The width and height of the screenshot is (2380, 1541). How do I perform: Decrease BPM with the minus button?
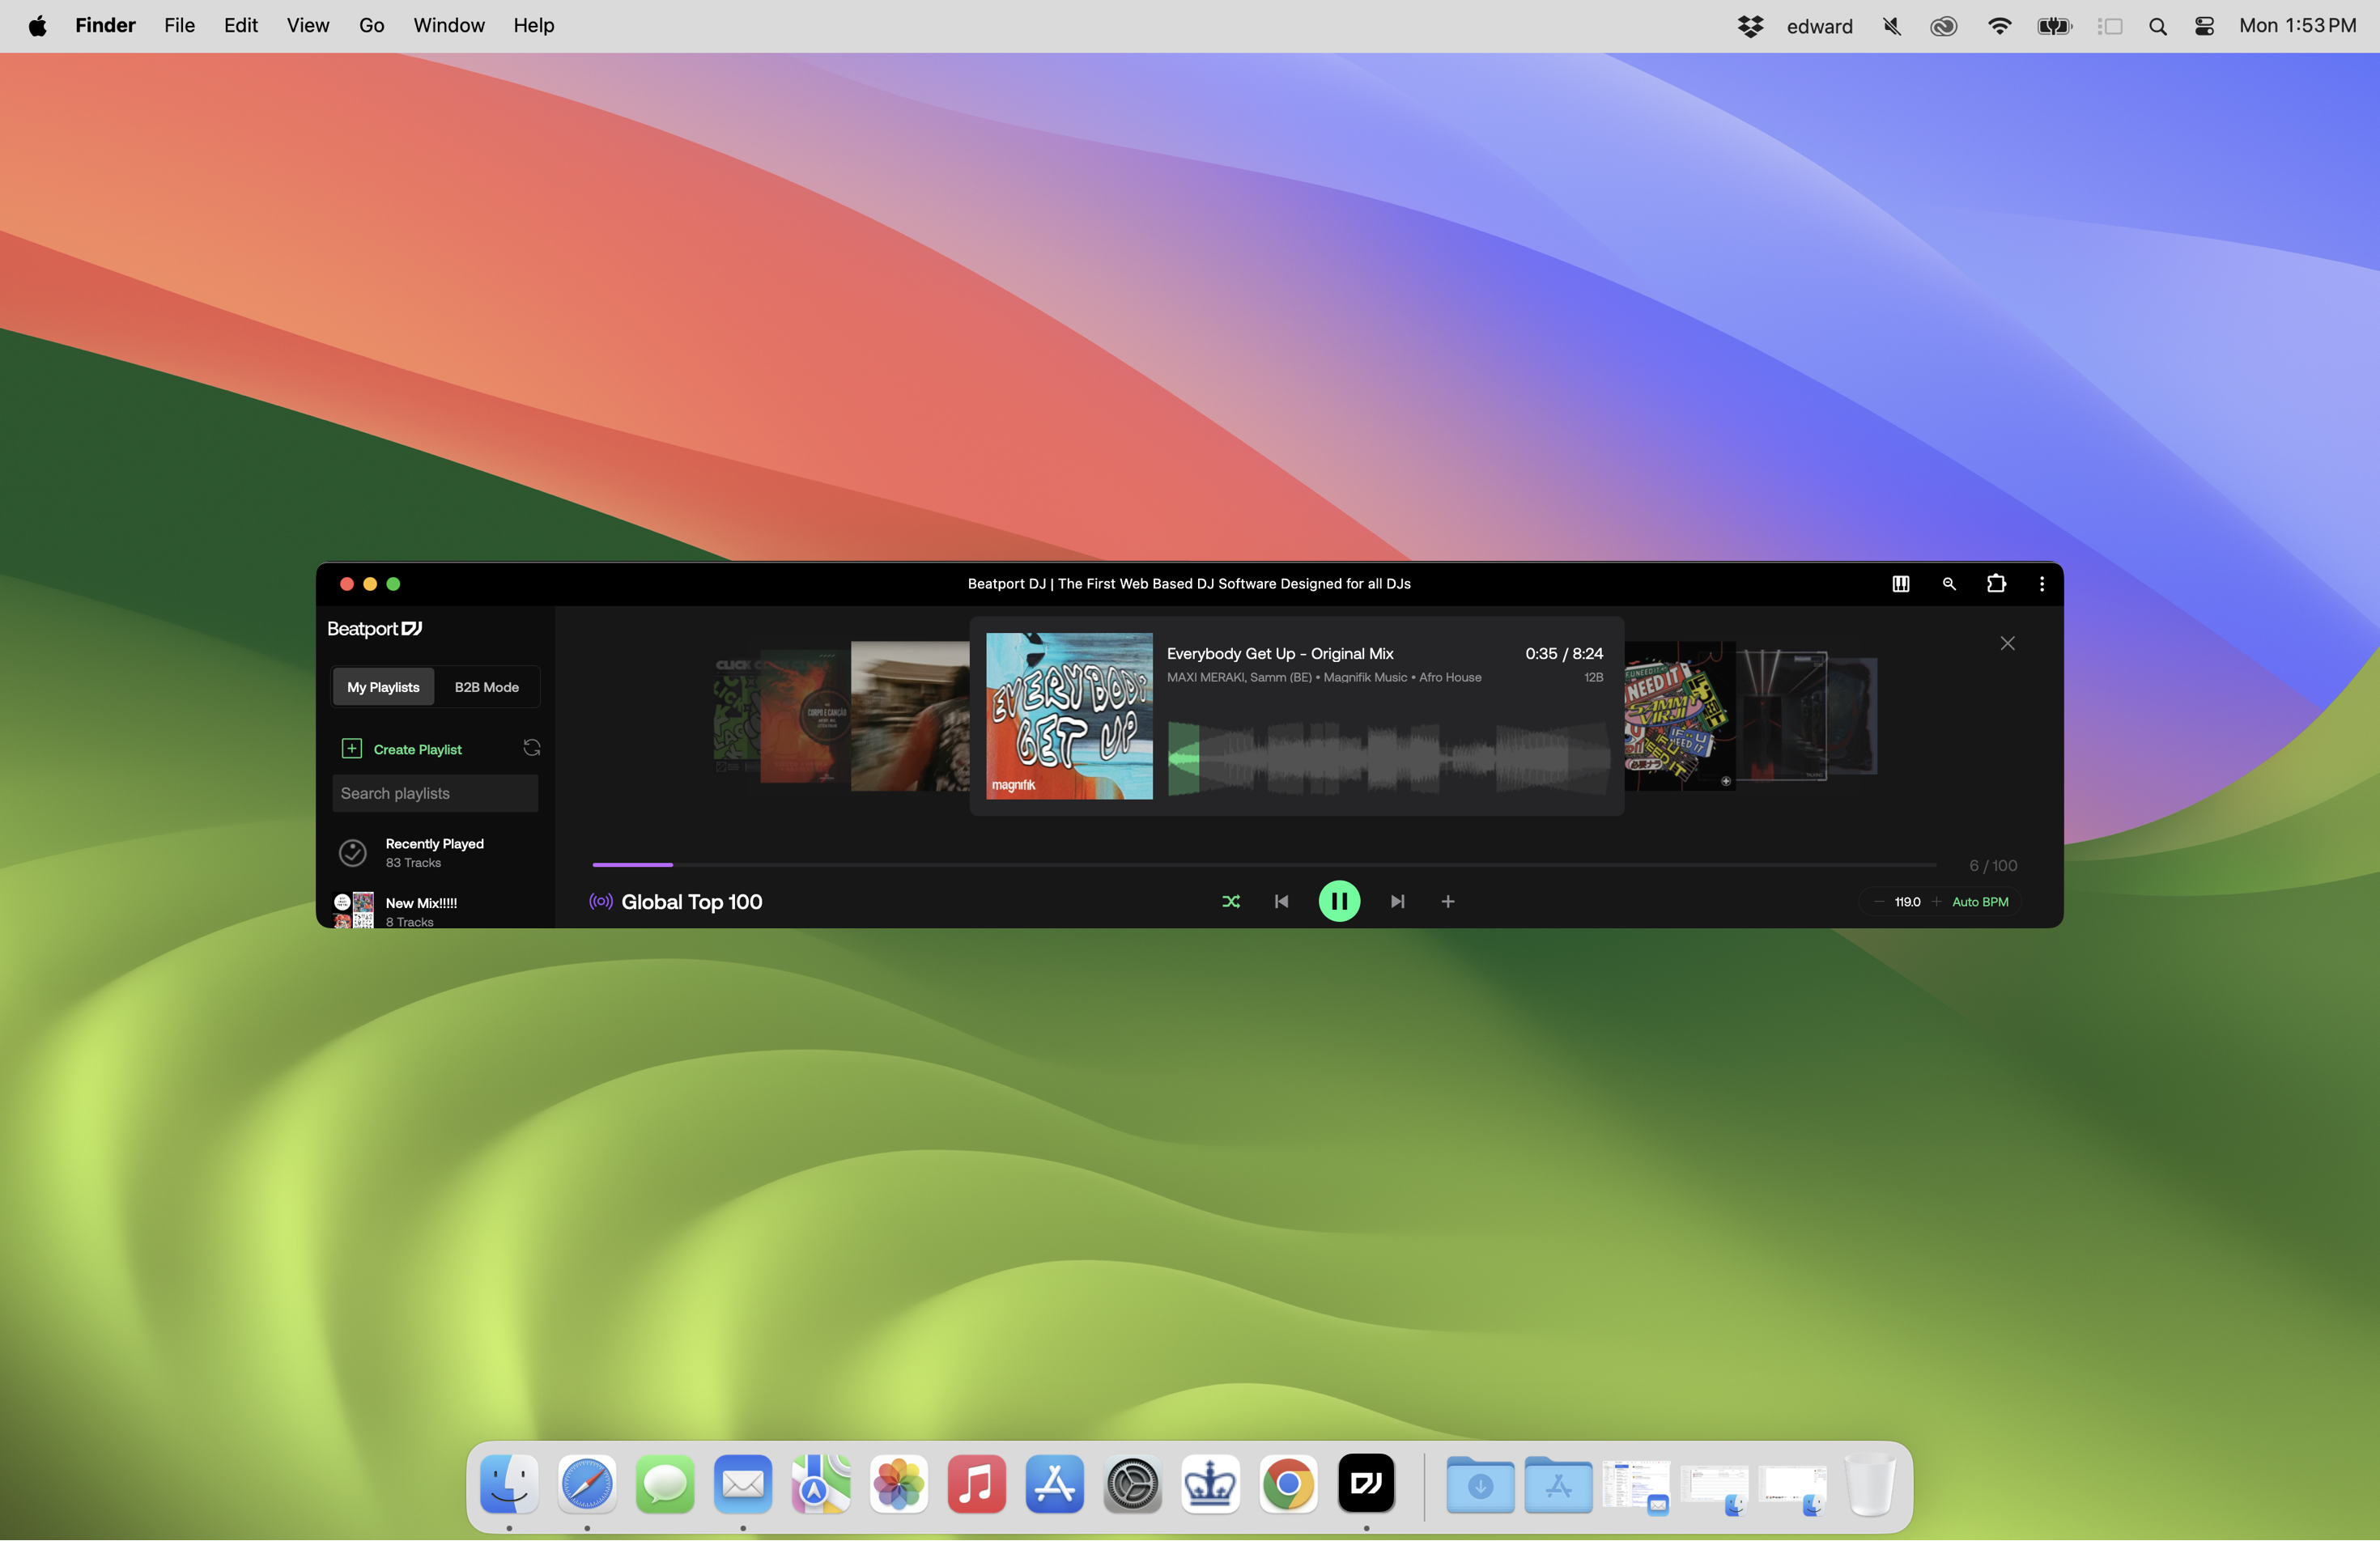(1878, 901)
